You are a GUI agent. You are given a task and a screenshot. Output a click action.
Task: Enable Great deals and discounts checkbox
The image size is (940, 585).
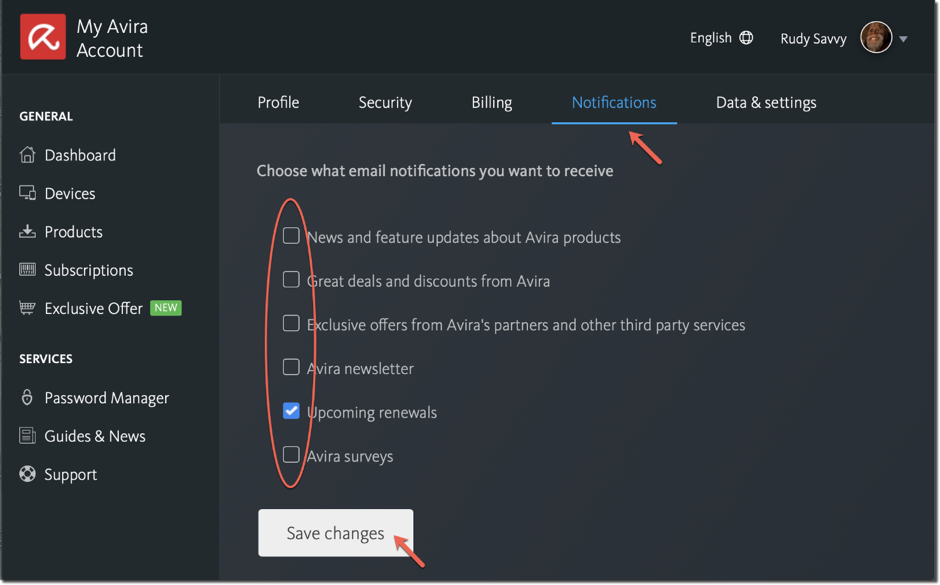(291, 280)
